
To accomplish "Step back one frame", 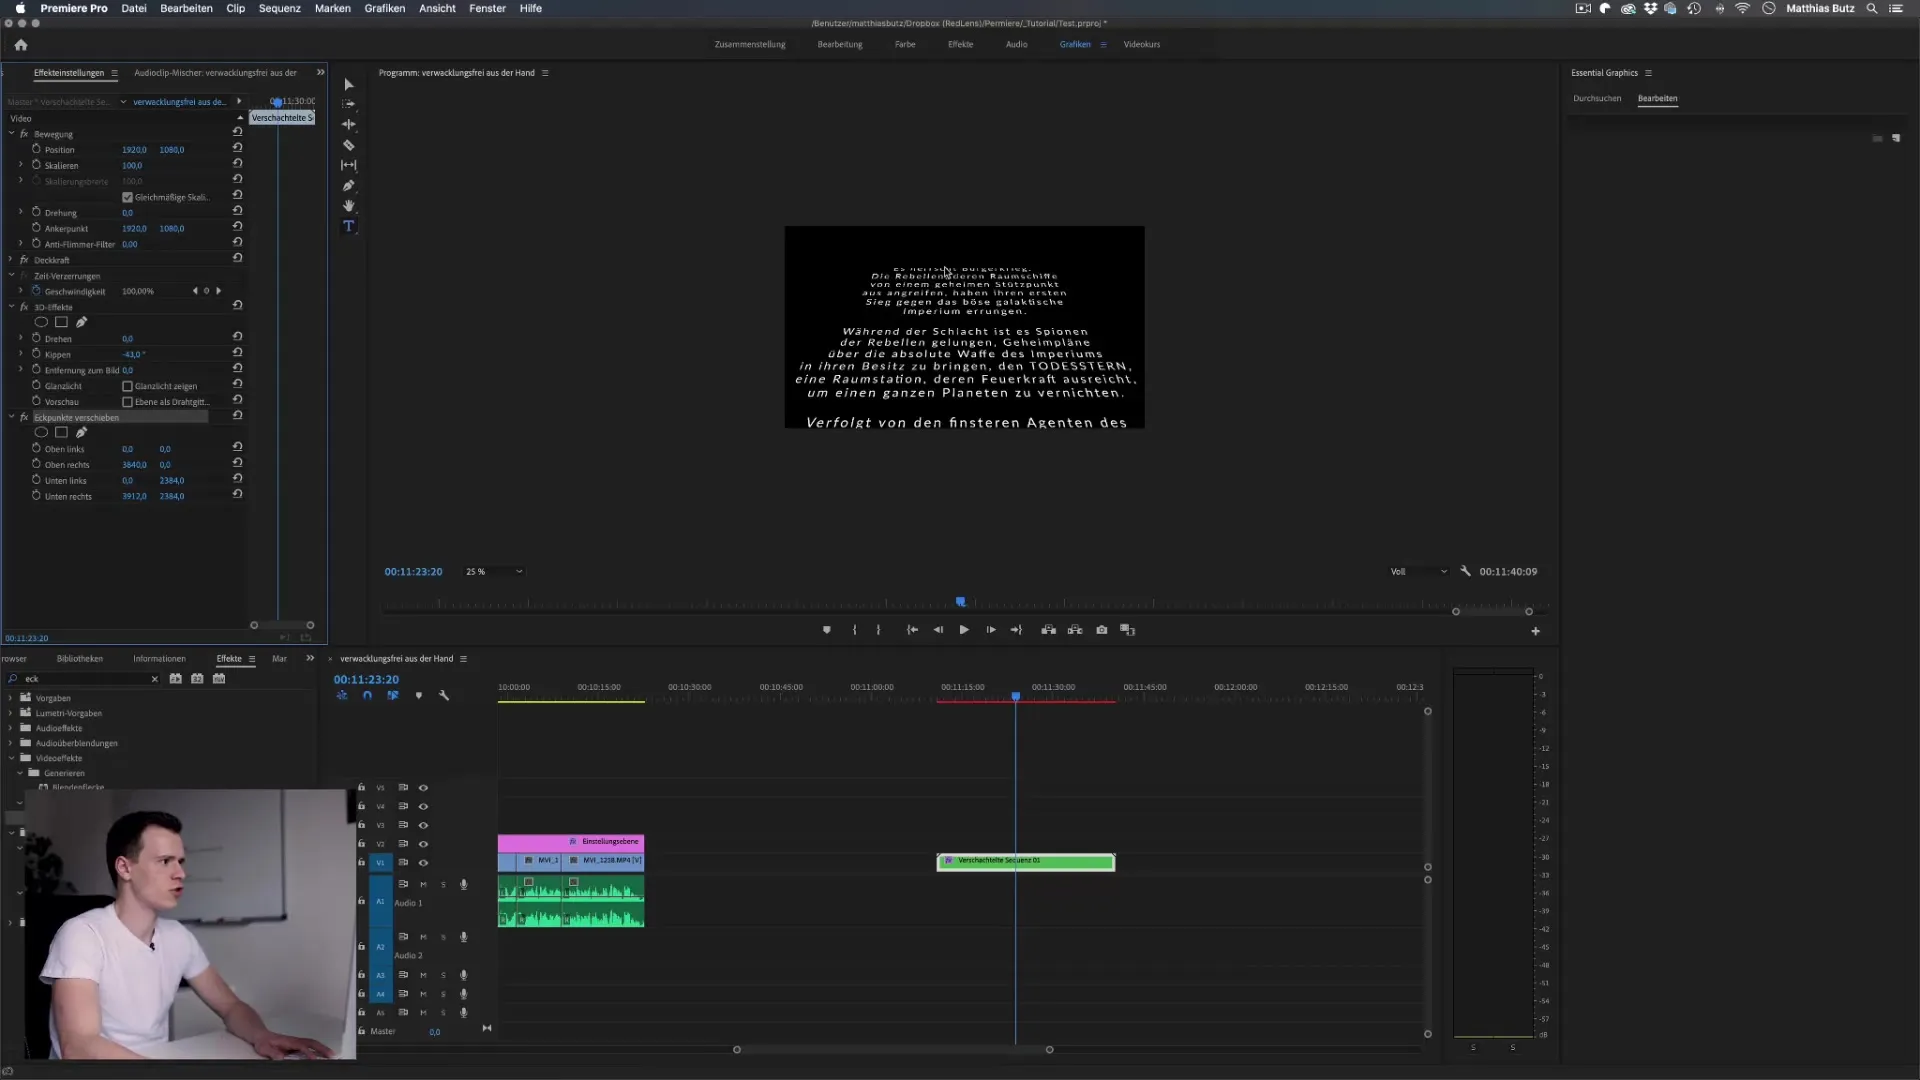I will pos(938,630).
